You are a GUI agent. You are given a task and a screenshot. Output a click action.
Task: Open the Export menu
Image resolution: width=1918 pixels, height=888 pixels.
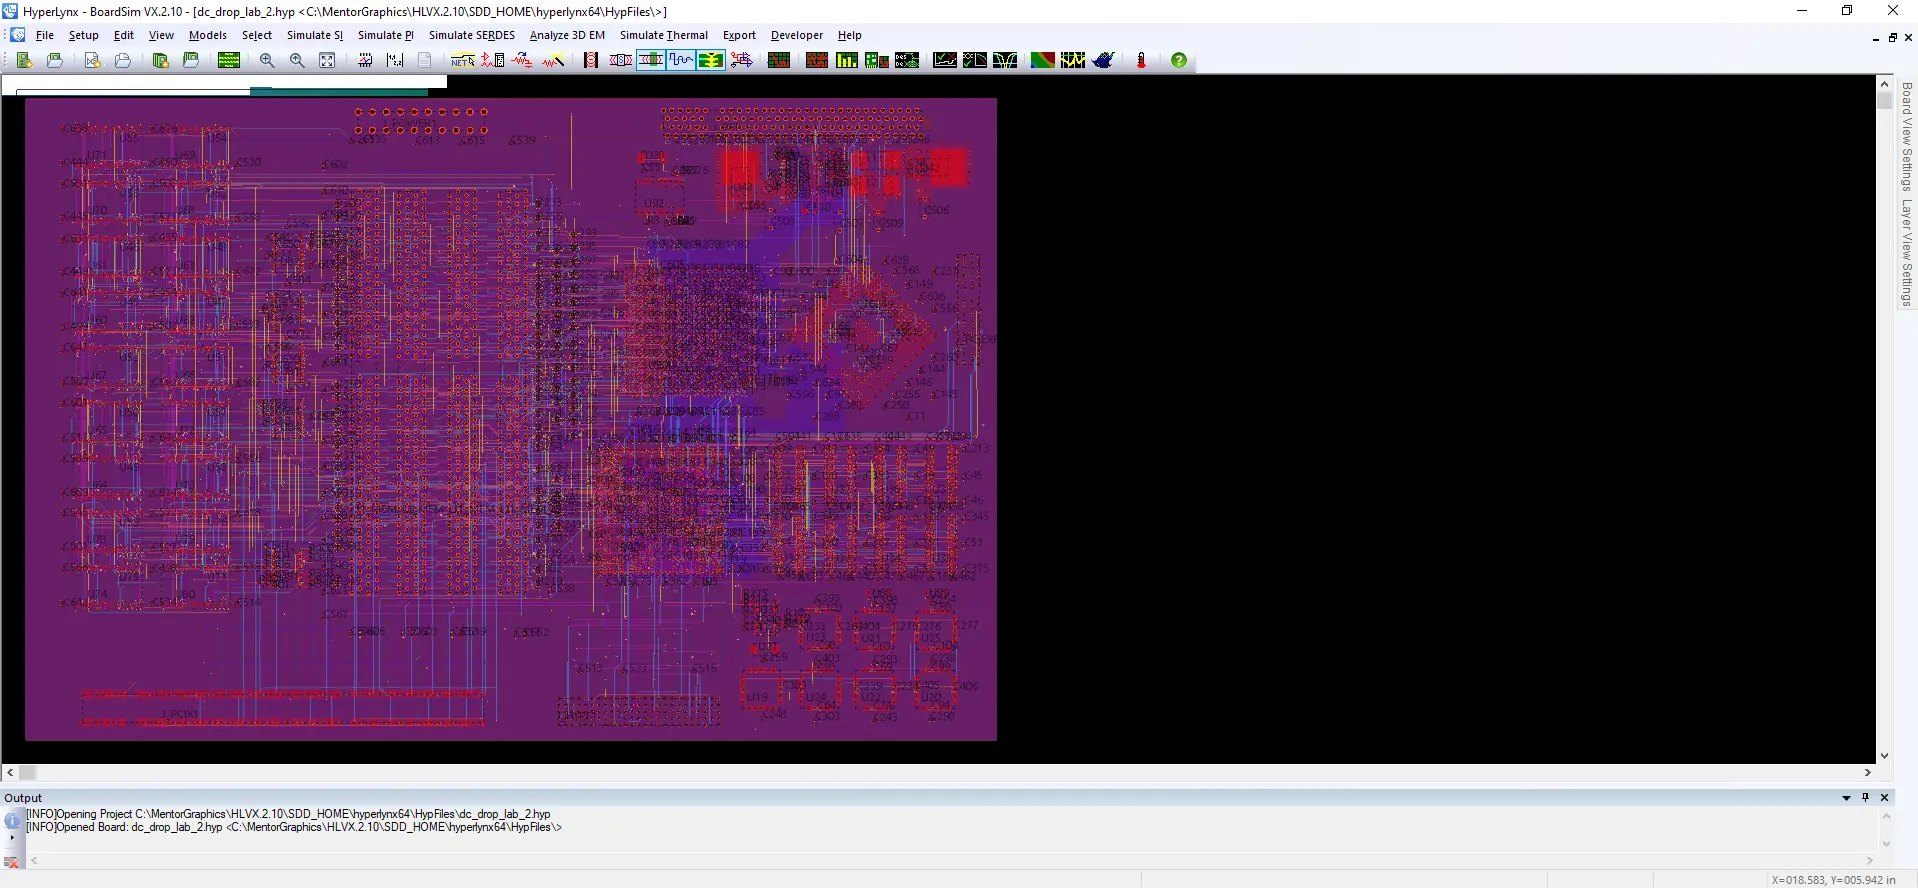pyautogui.click(x=740, y=35)
